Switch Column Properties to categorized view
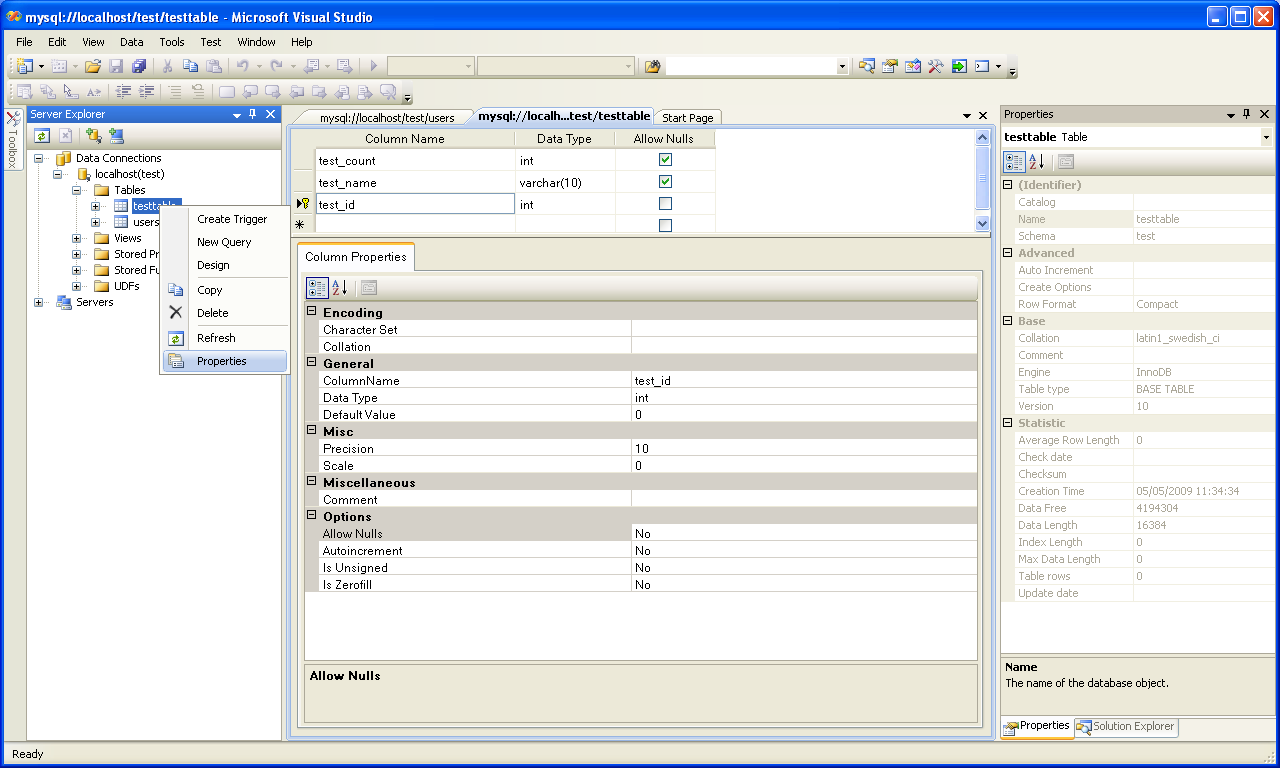The height and width of the screenshot is (768, 1280). (316, 288)
